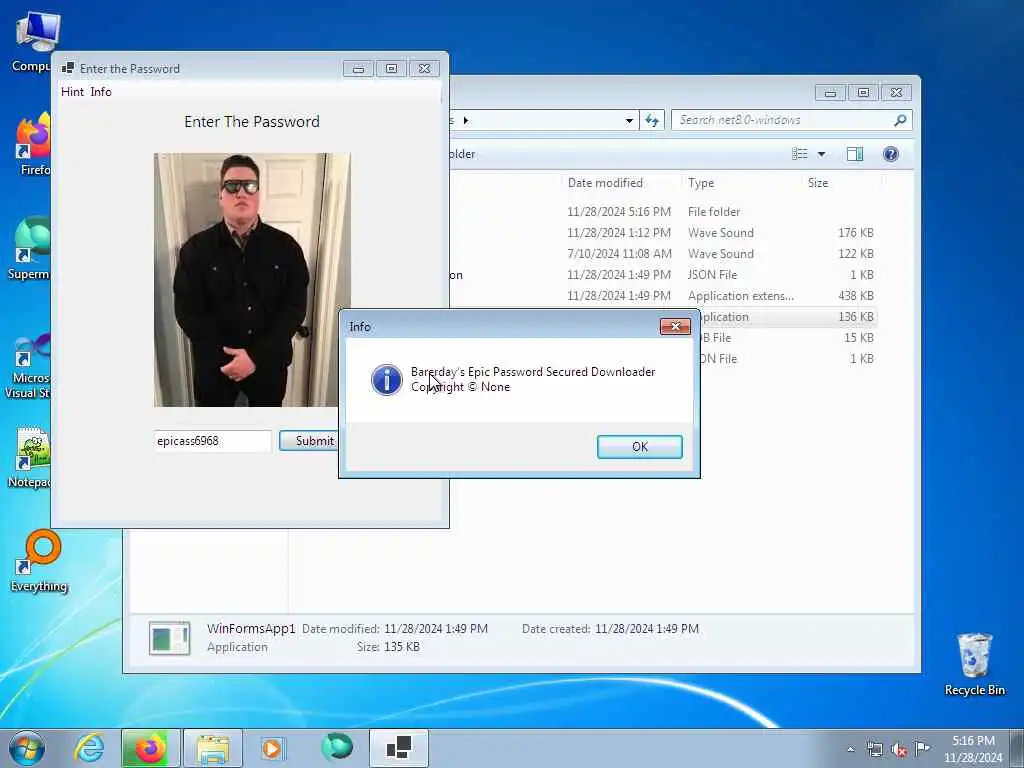Click the Explorer search magnifier icon
1024x768 pixels.
(x=900, y=120)
